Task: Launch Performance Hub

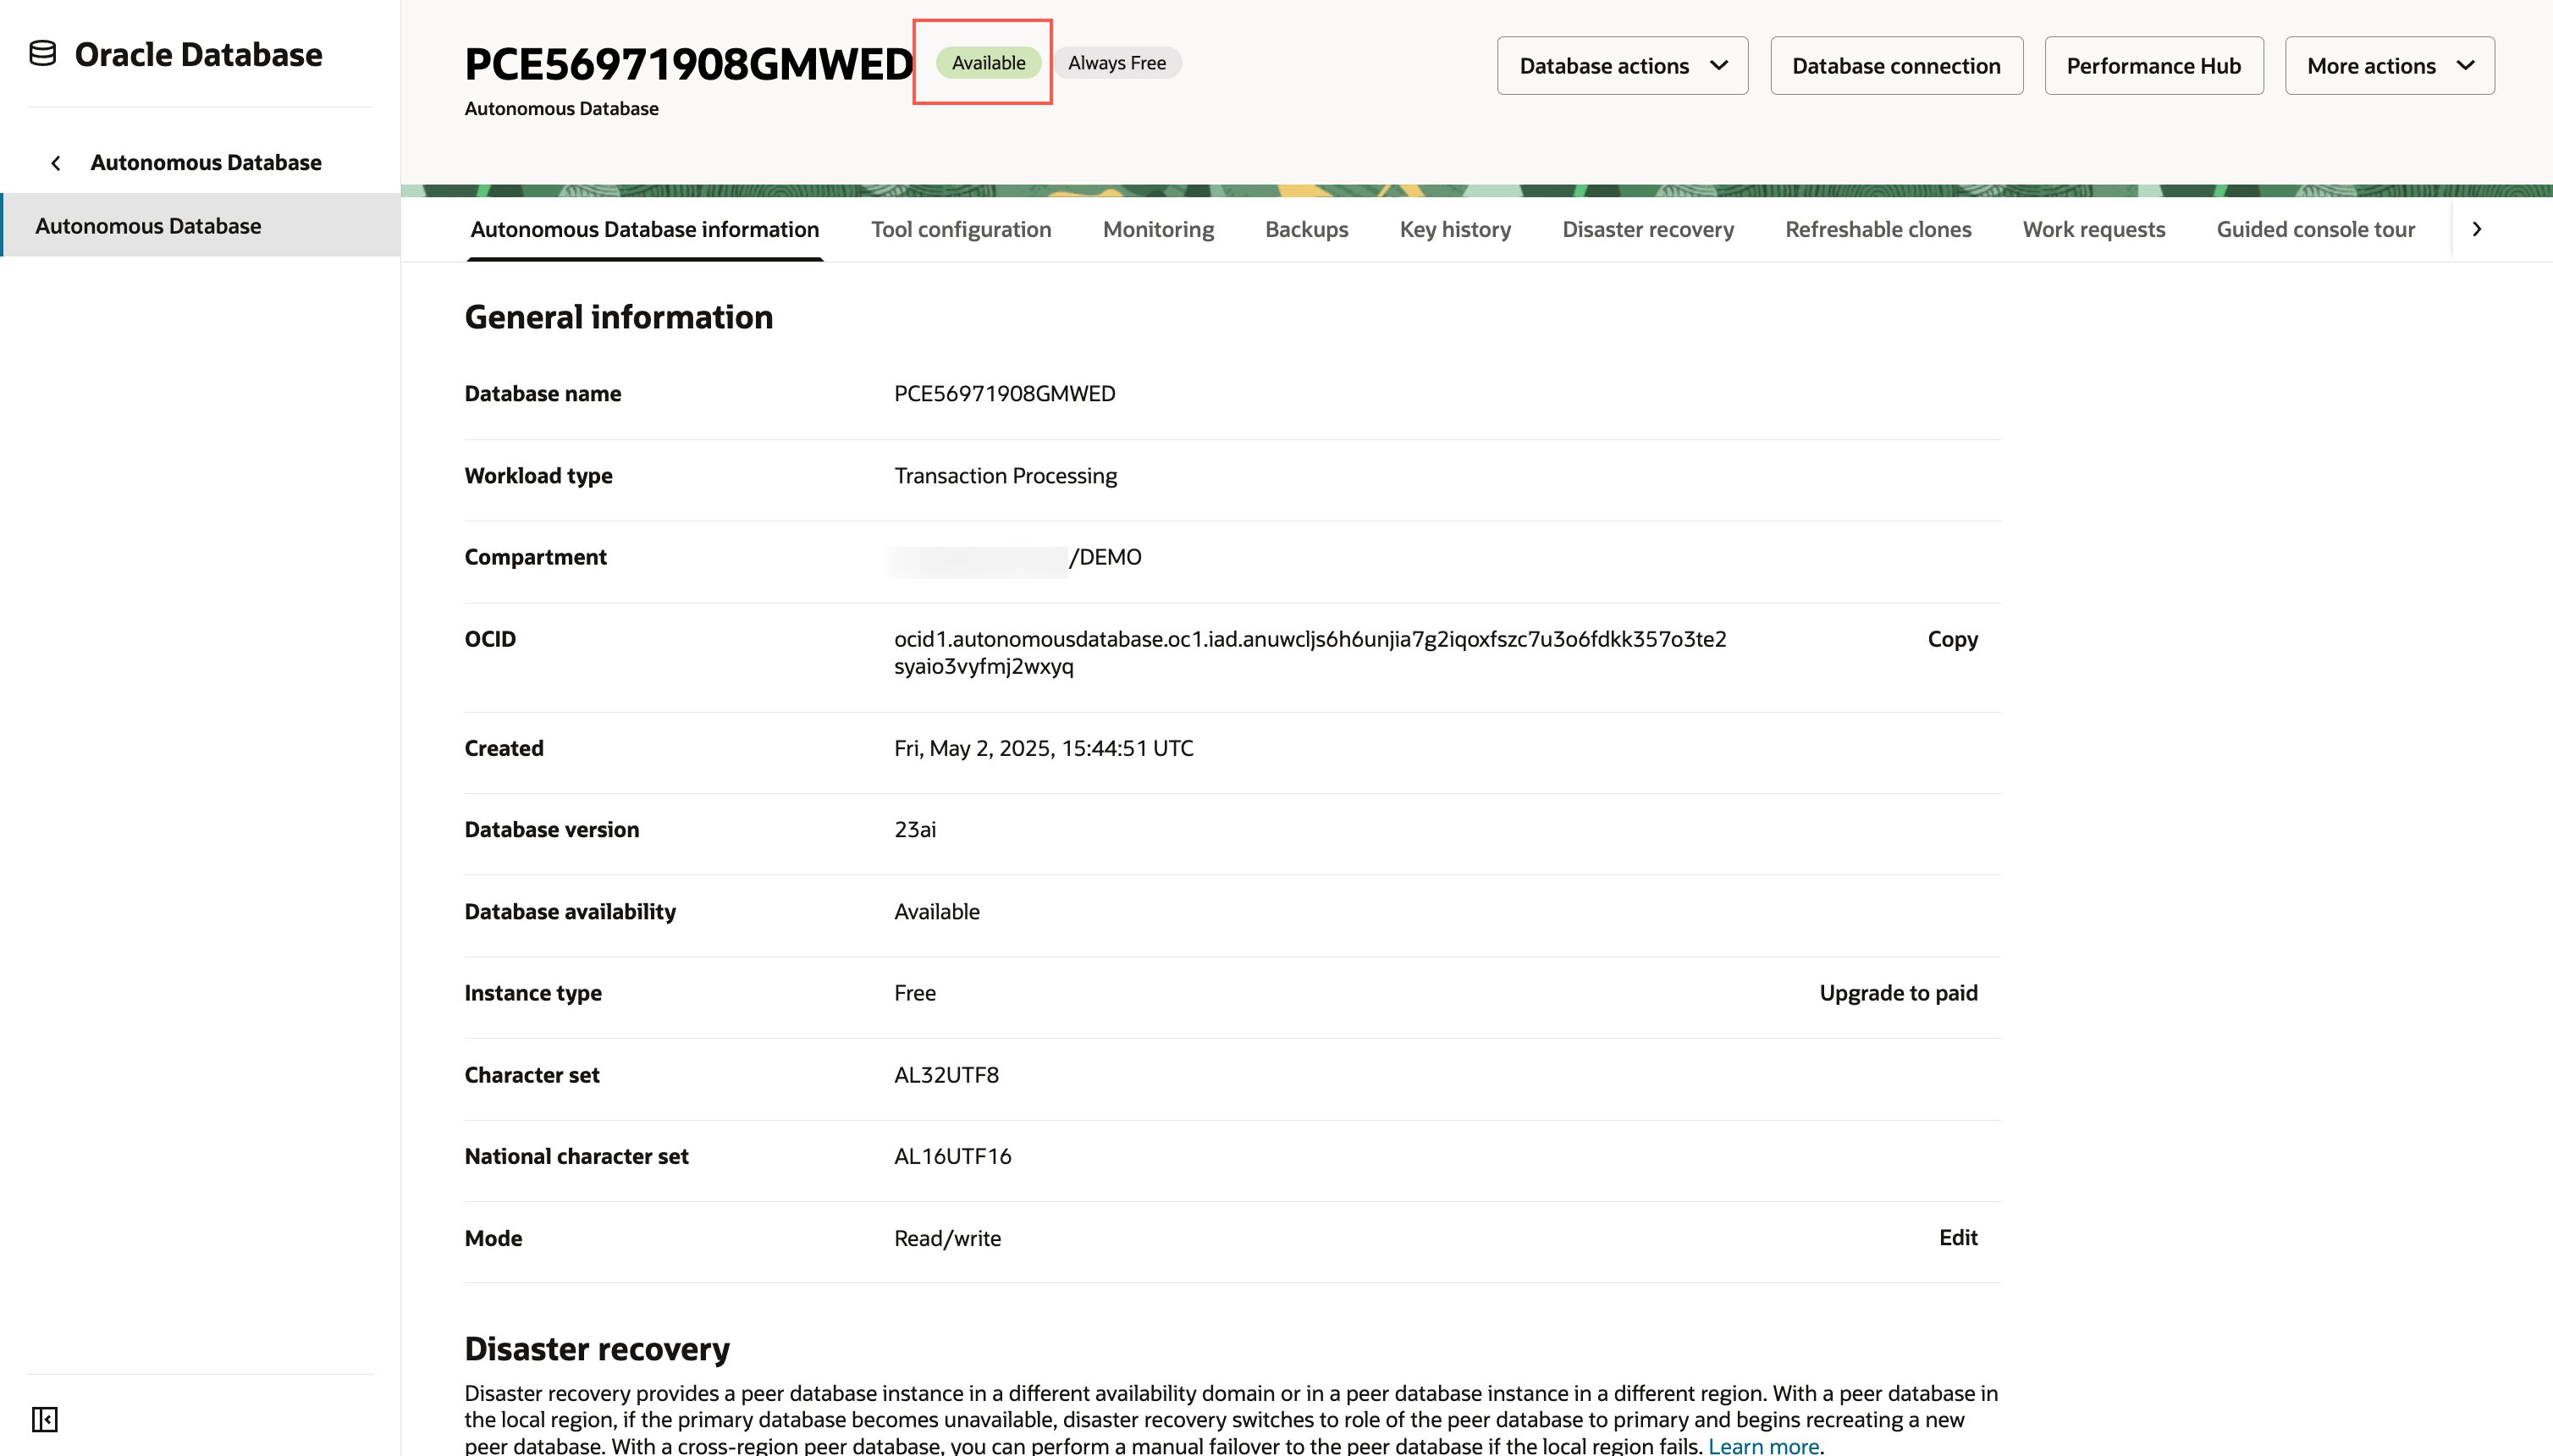Action: [x=2152, y=66]
